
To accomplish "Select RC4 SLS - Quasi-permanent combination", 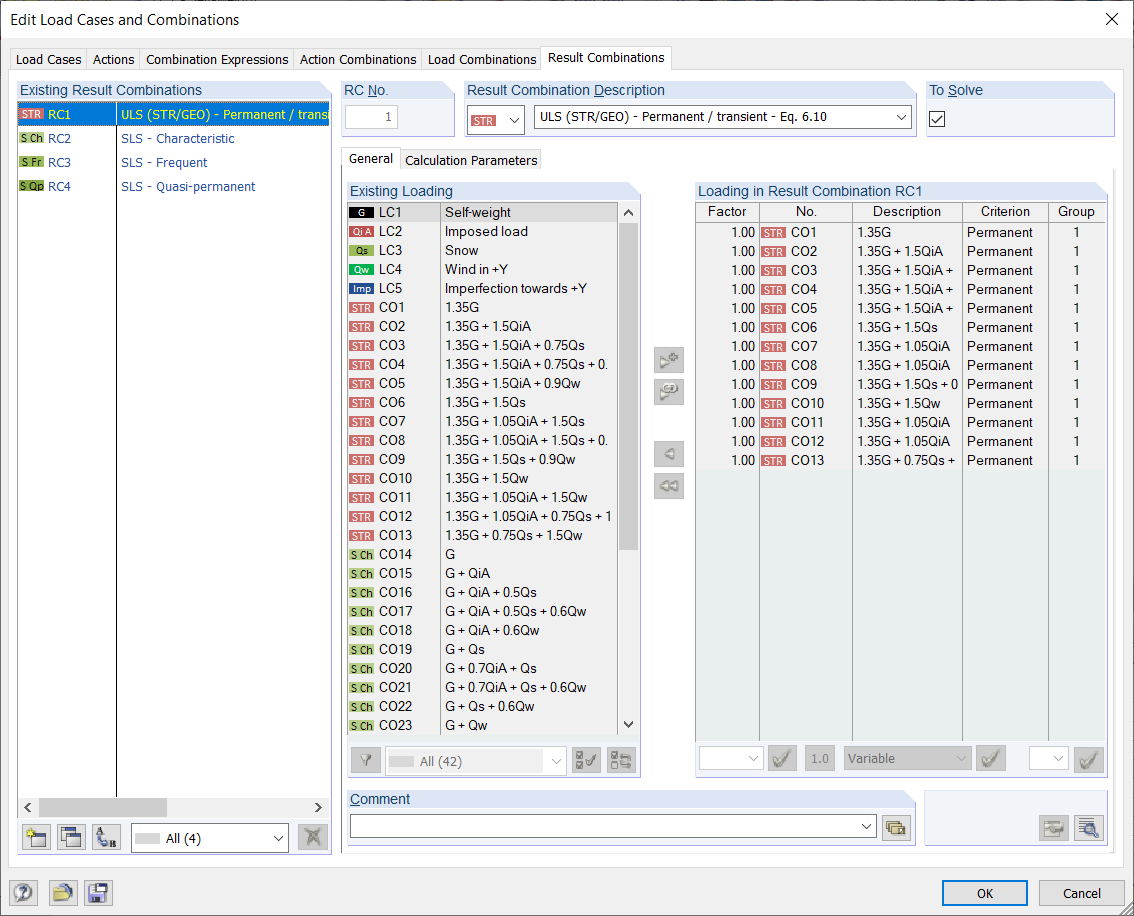I will coord(174,187).
